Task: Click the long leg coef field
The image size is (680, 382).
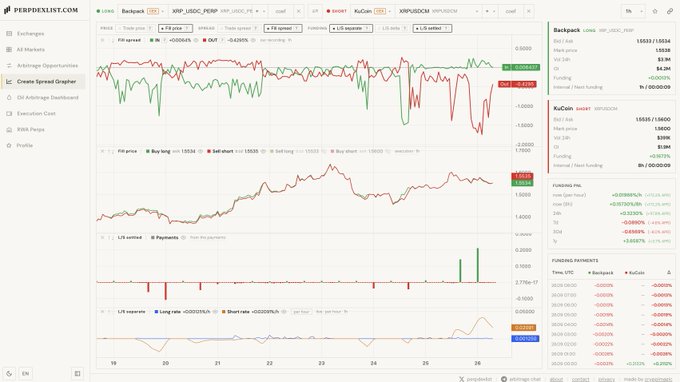Action: coord(281,11)
